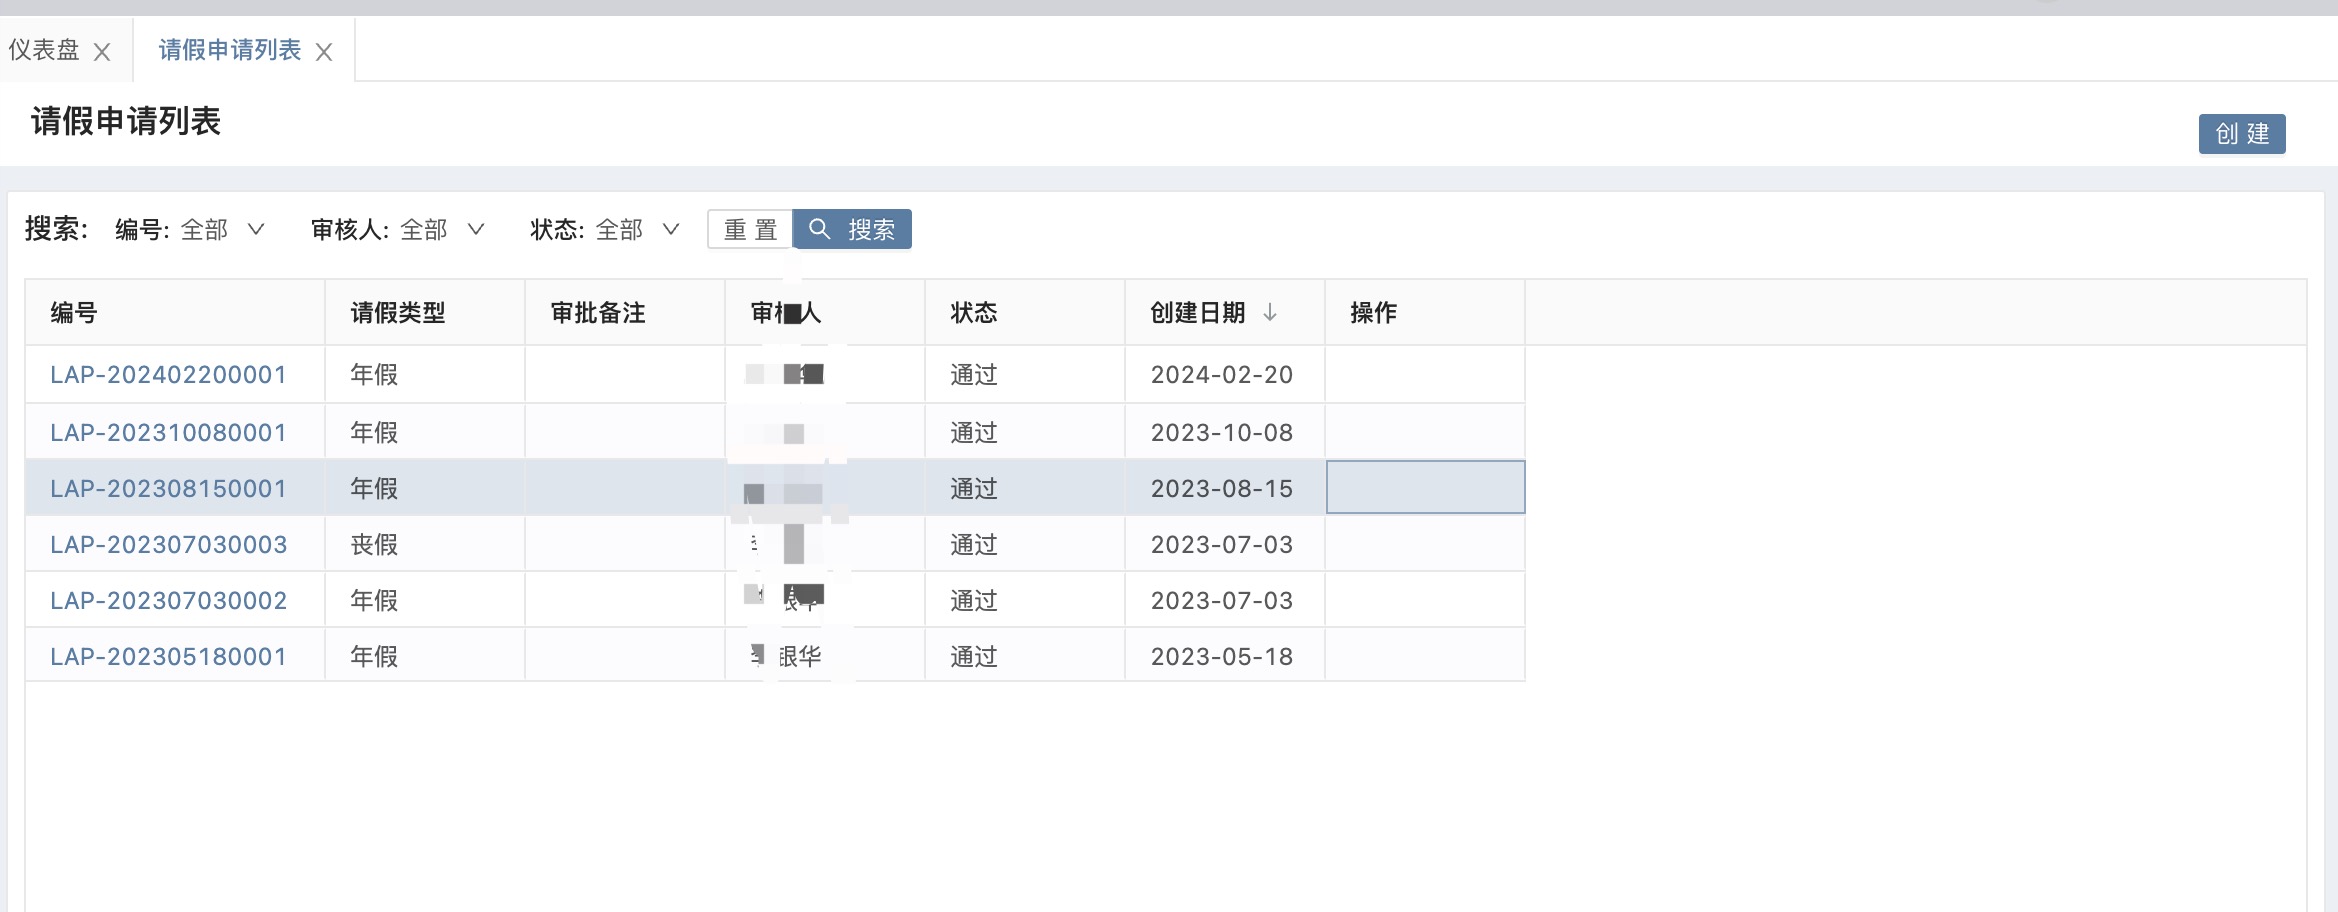
Task: Open record LAP-202308150001
Action: pos(168,489)
